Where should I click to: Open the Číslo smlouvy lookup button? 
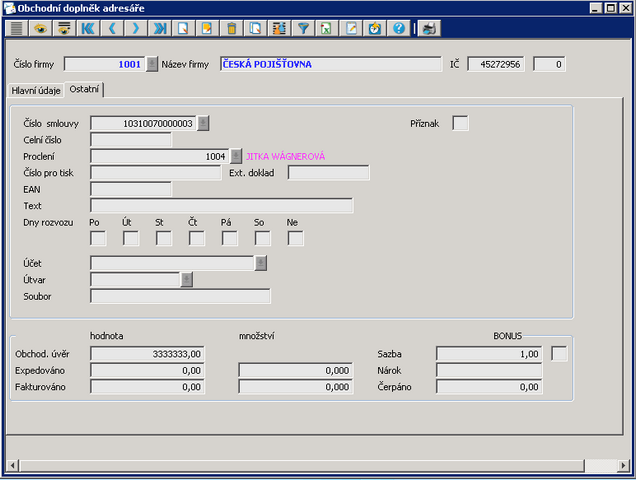pyautogui.click(x=203, y=123)
